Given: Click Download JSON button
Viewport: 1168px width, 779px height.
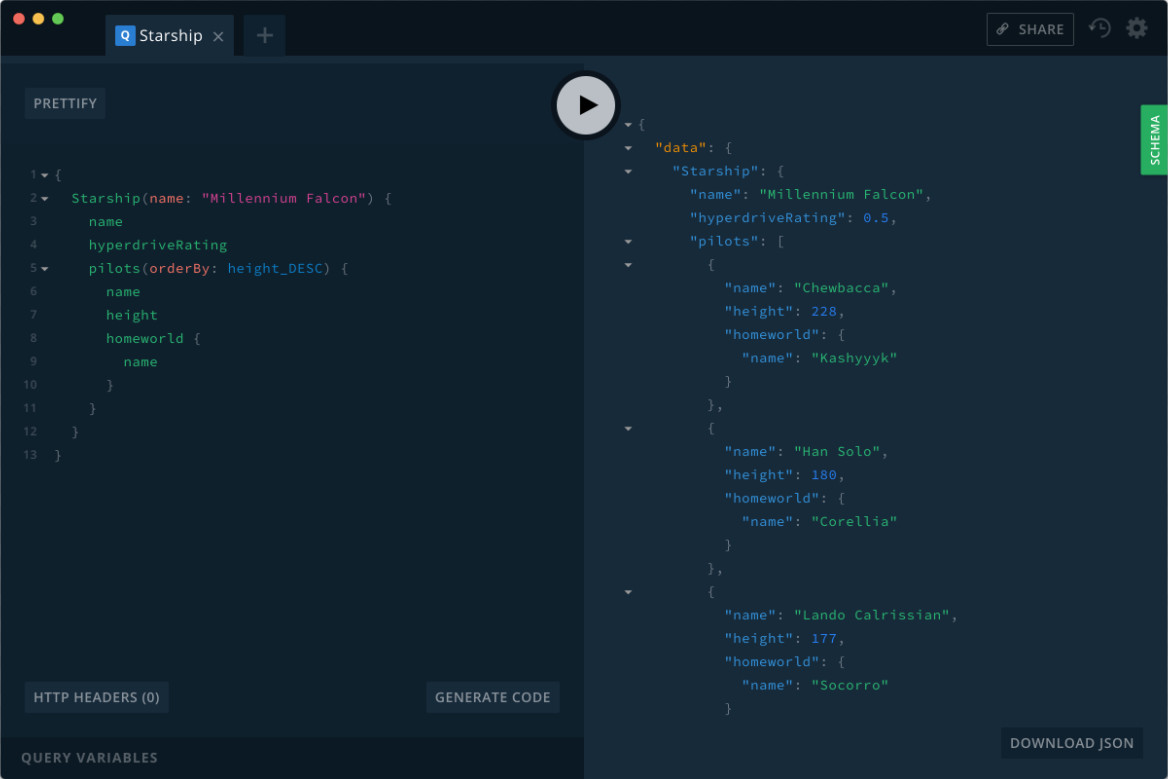Looking at the screenshot, I should click(1071, 743).
